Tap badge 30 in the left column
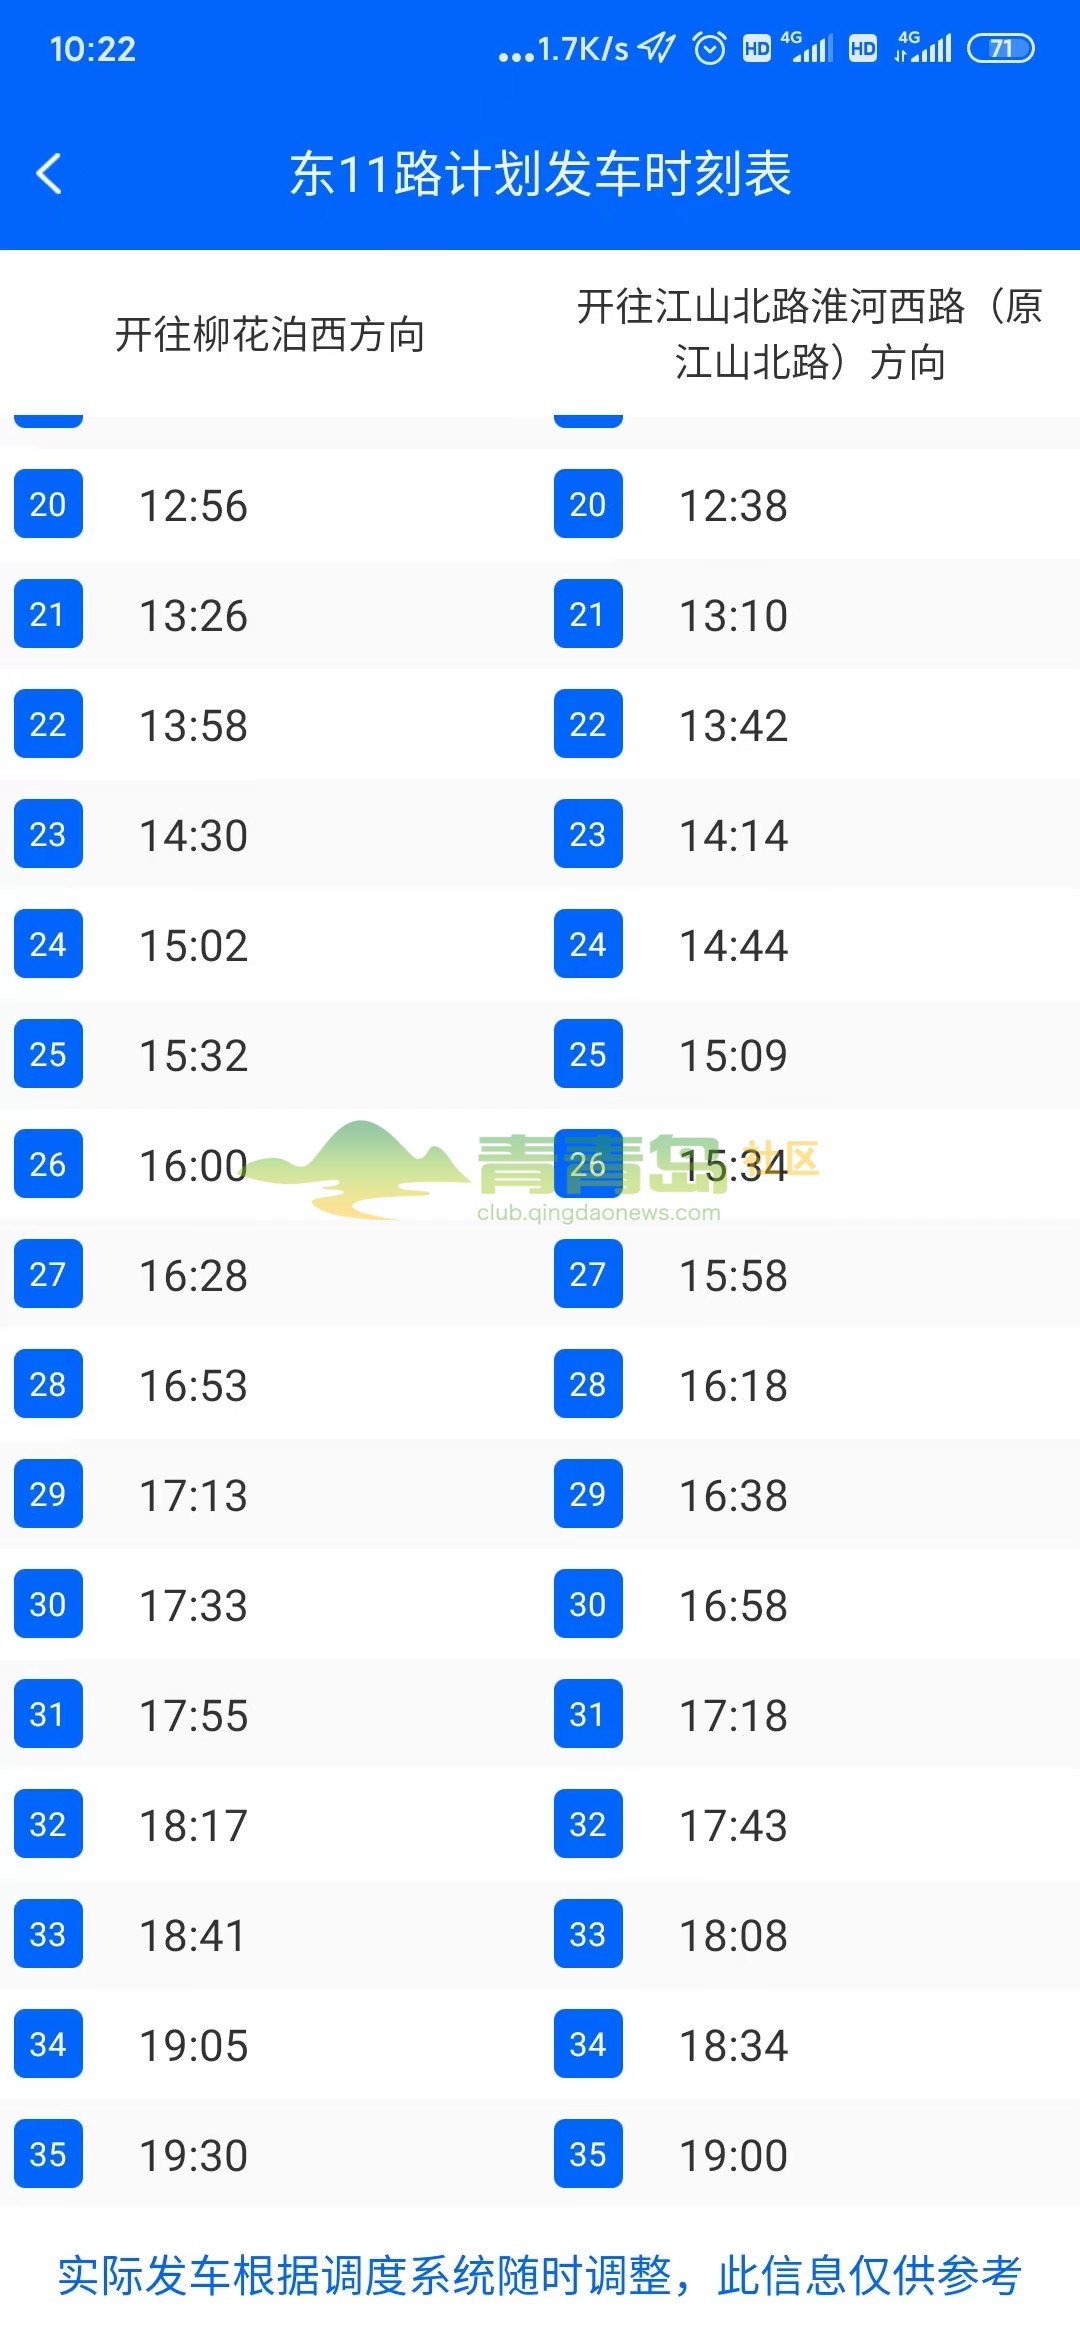The height and width of the screenshot is (2340, 1080). point(48,1604)
